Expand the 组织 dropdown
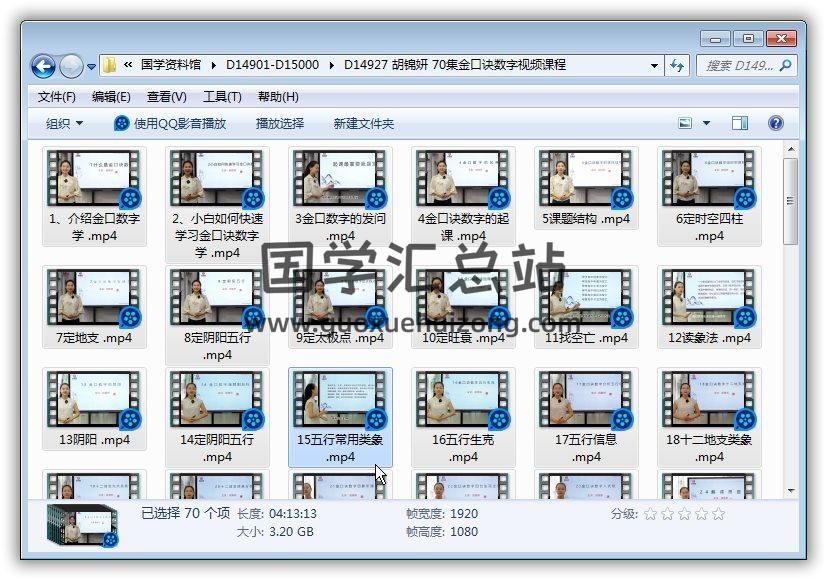 click(64, 124)
